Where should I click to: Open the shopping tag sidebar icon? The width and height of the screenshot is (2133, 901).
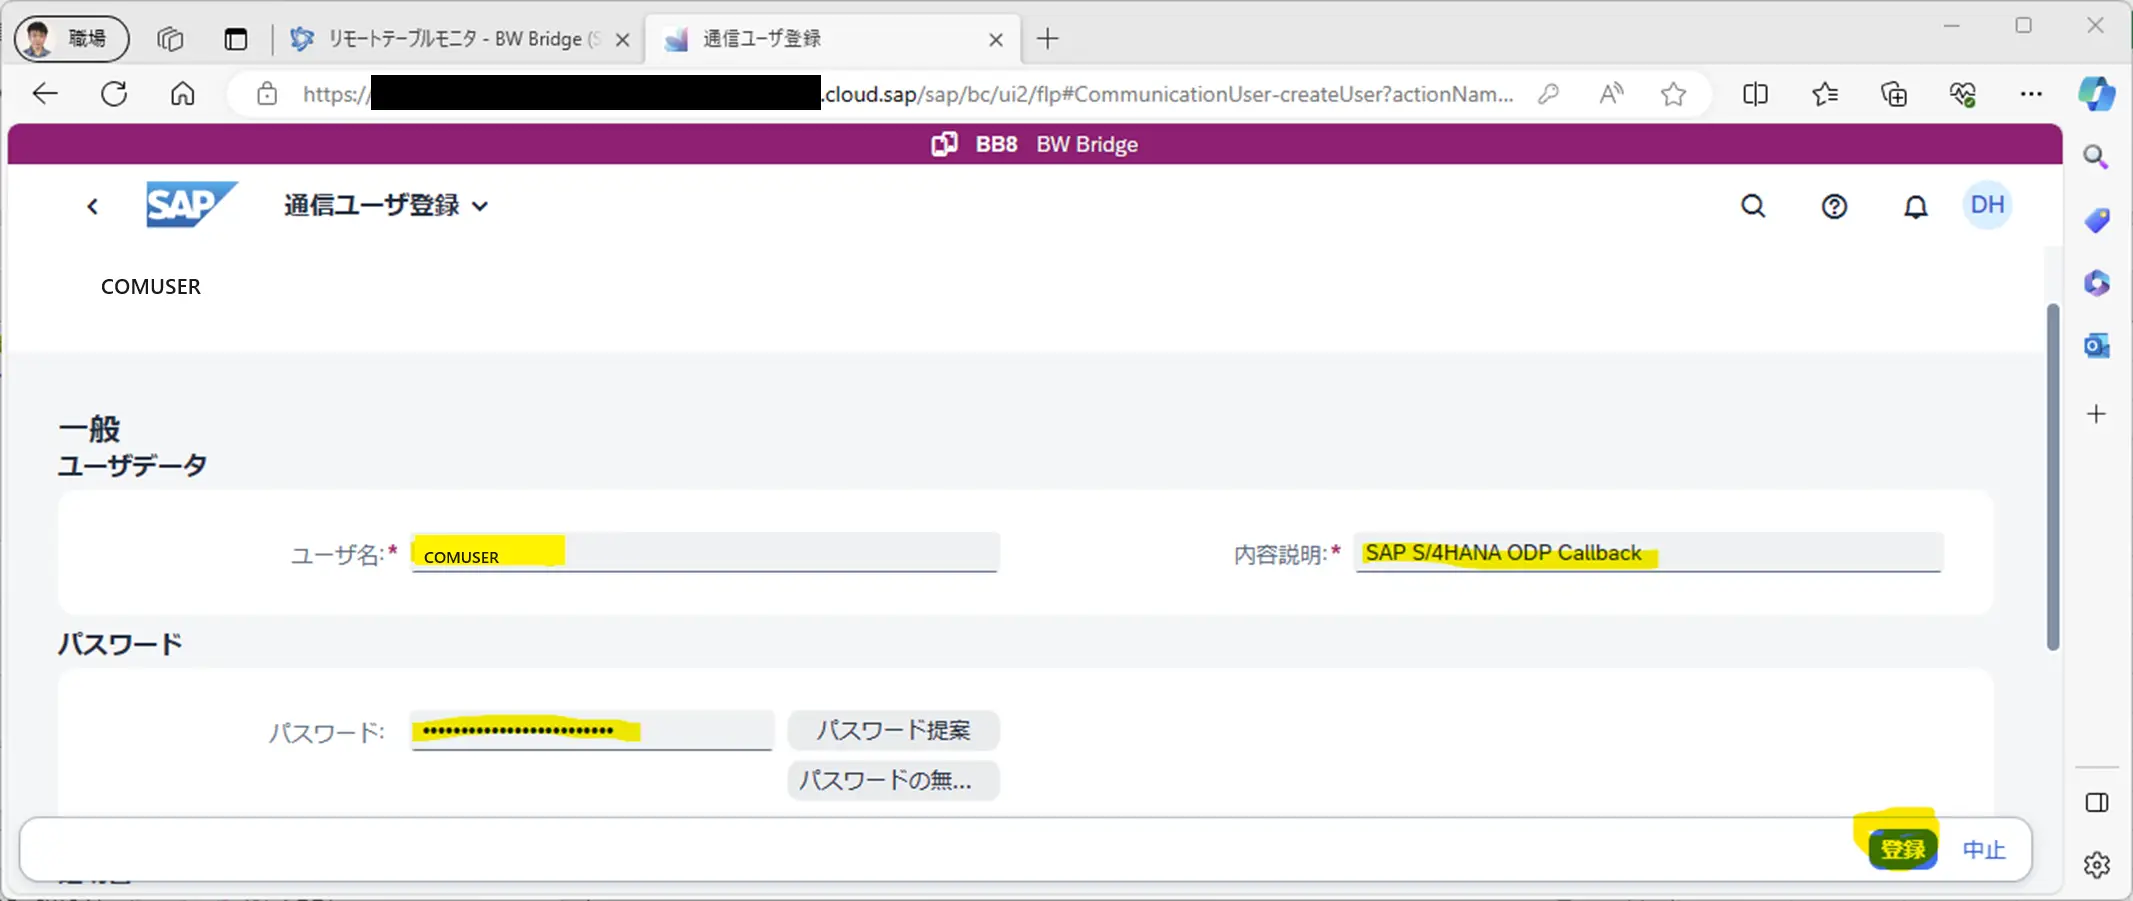pyautogui.click(x=2096, y=220)
